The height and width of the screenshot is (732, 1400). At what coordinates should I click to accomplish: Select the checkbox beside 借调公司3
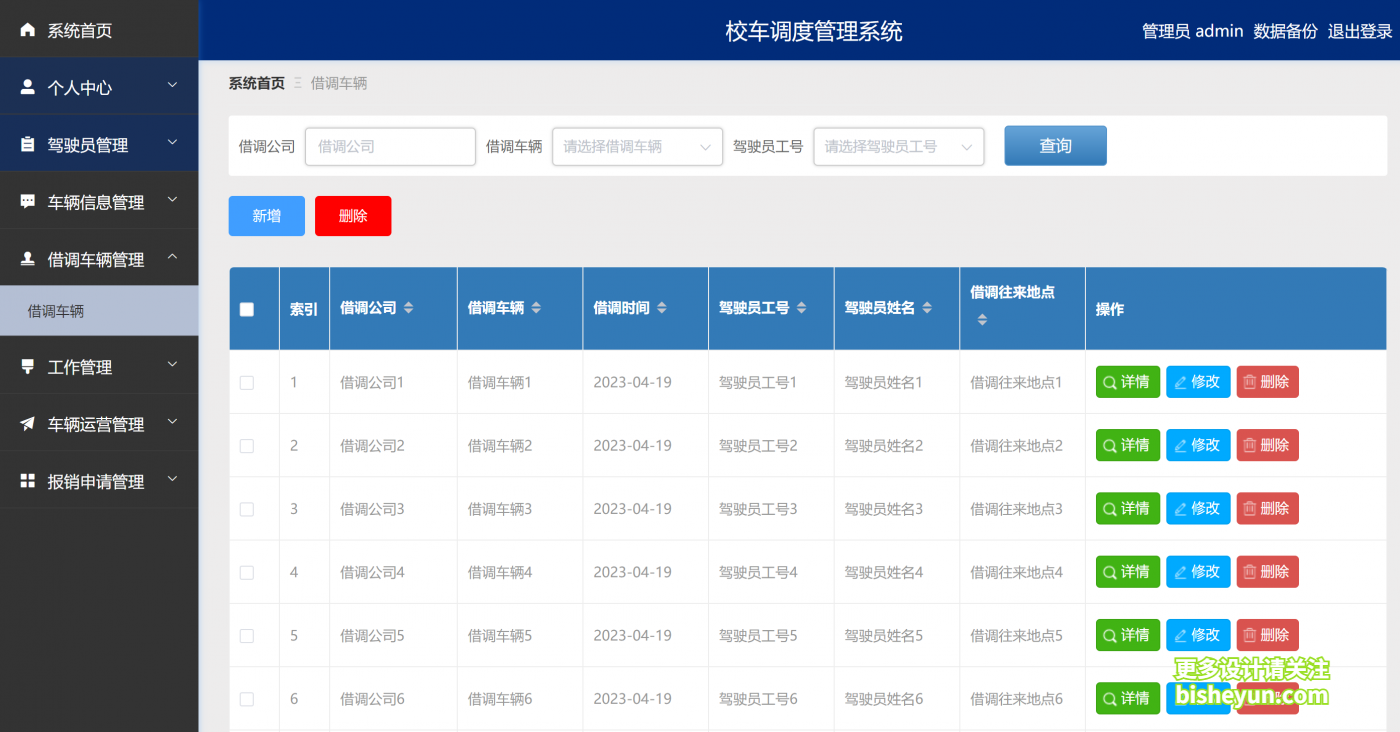(245, 508)
